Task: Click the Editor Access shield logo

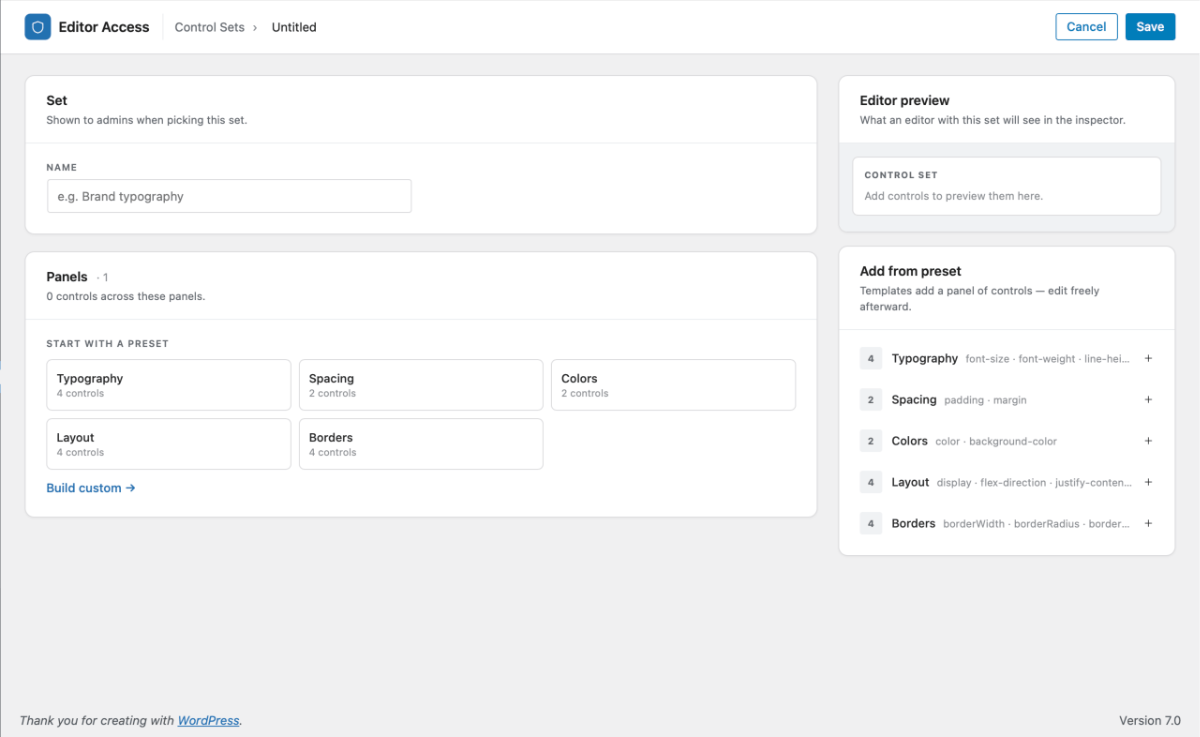Action: [x=38, y=27]
